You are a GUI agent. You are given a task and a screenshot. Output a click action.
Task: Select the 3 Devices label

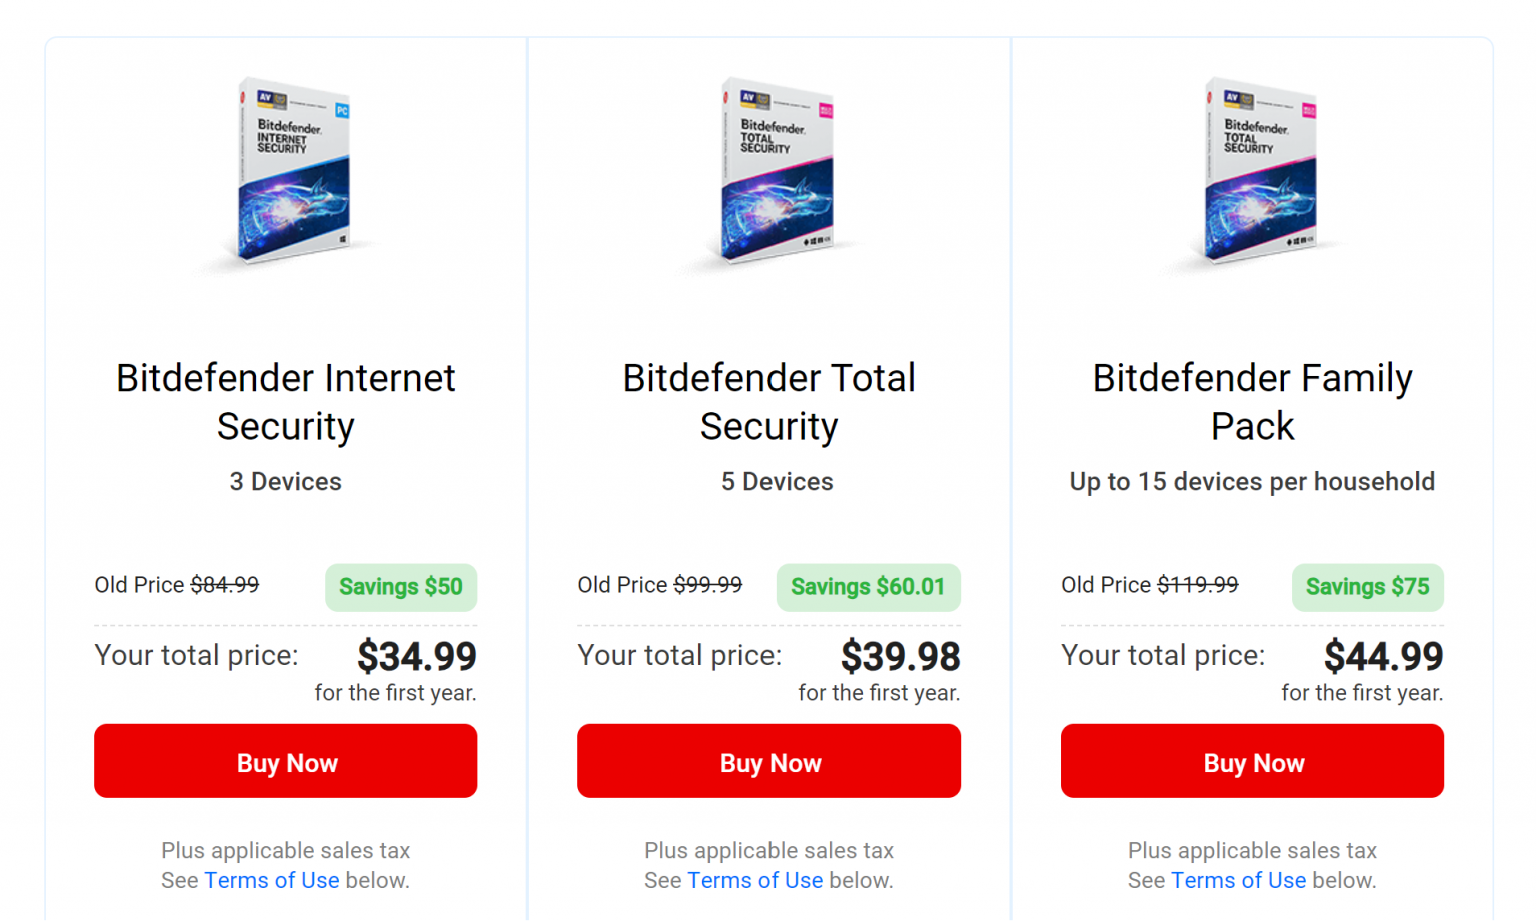pyautogui.click(x=285, y=481)
